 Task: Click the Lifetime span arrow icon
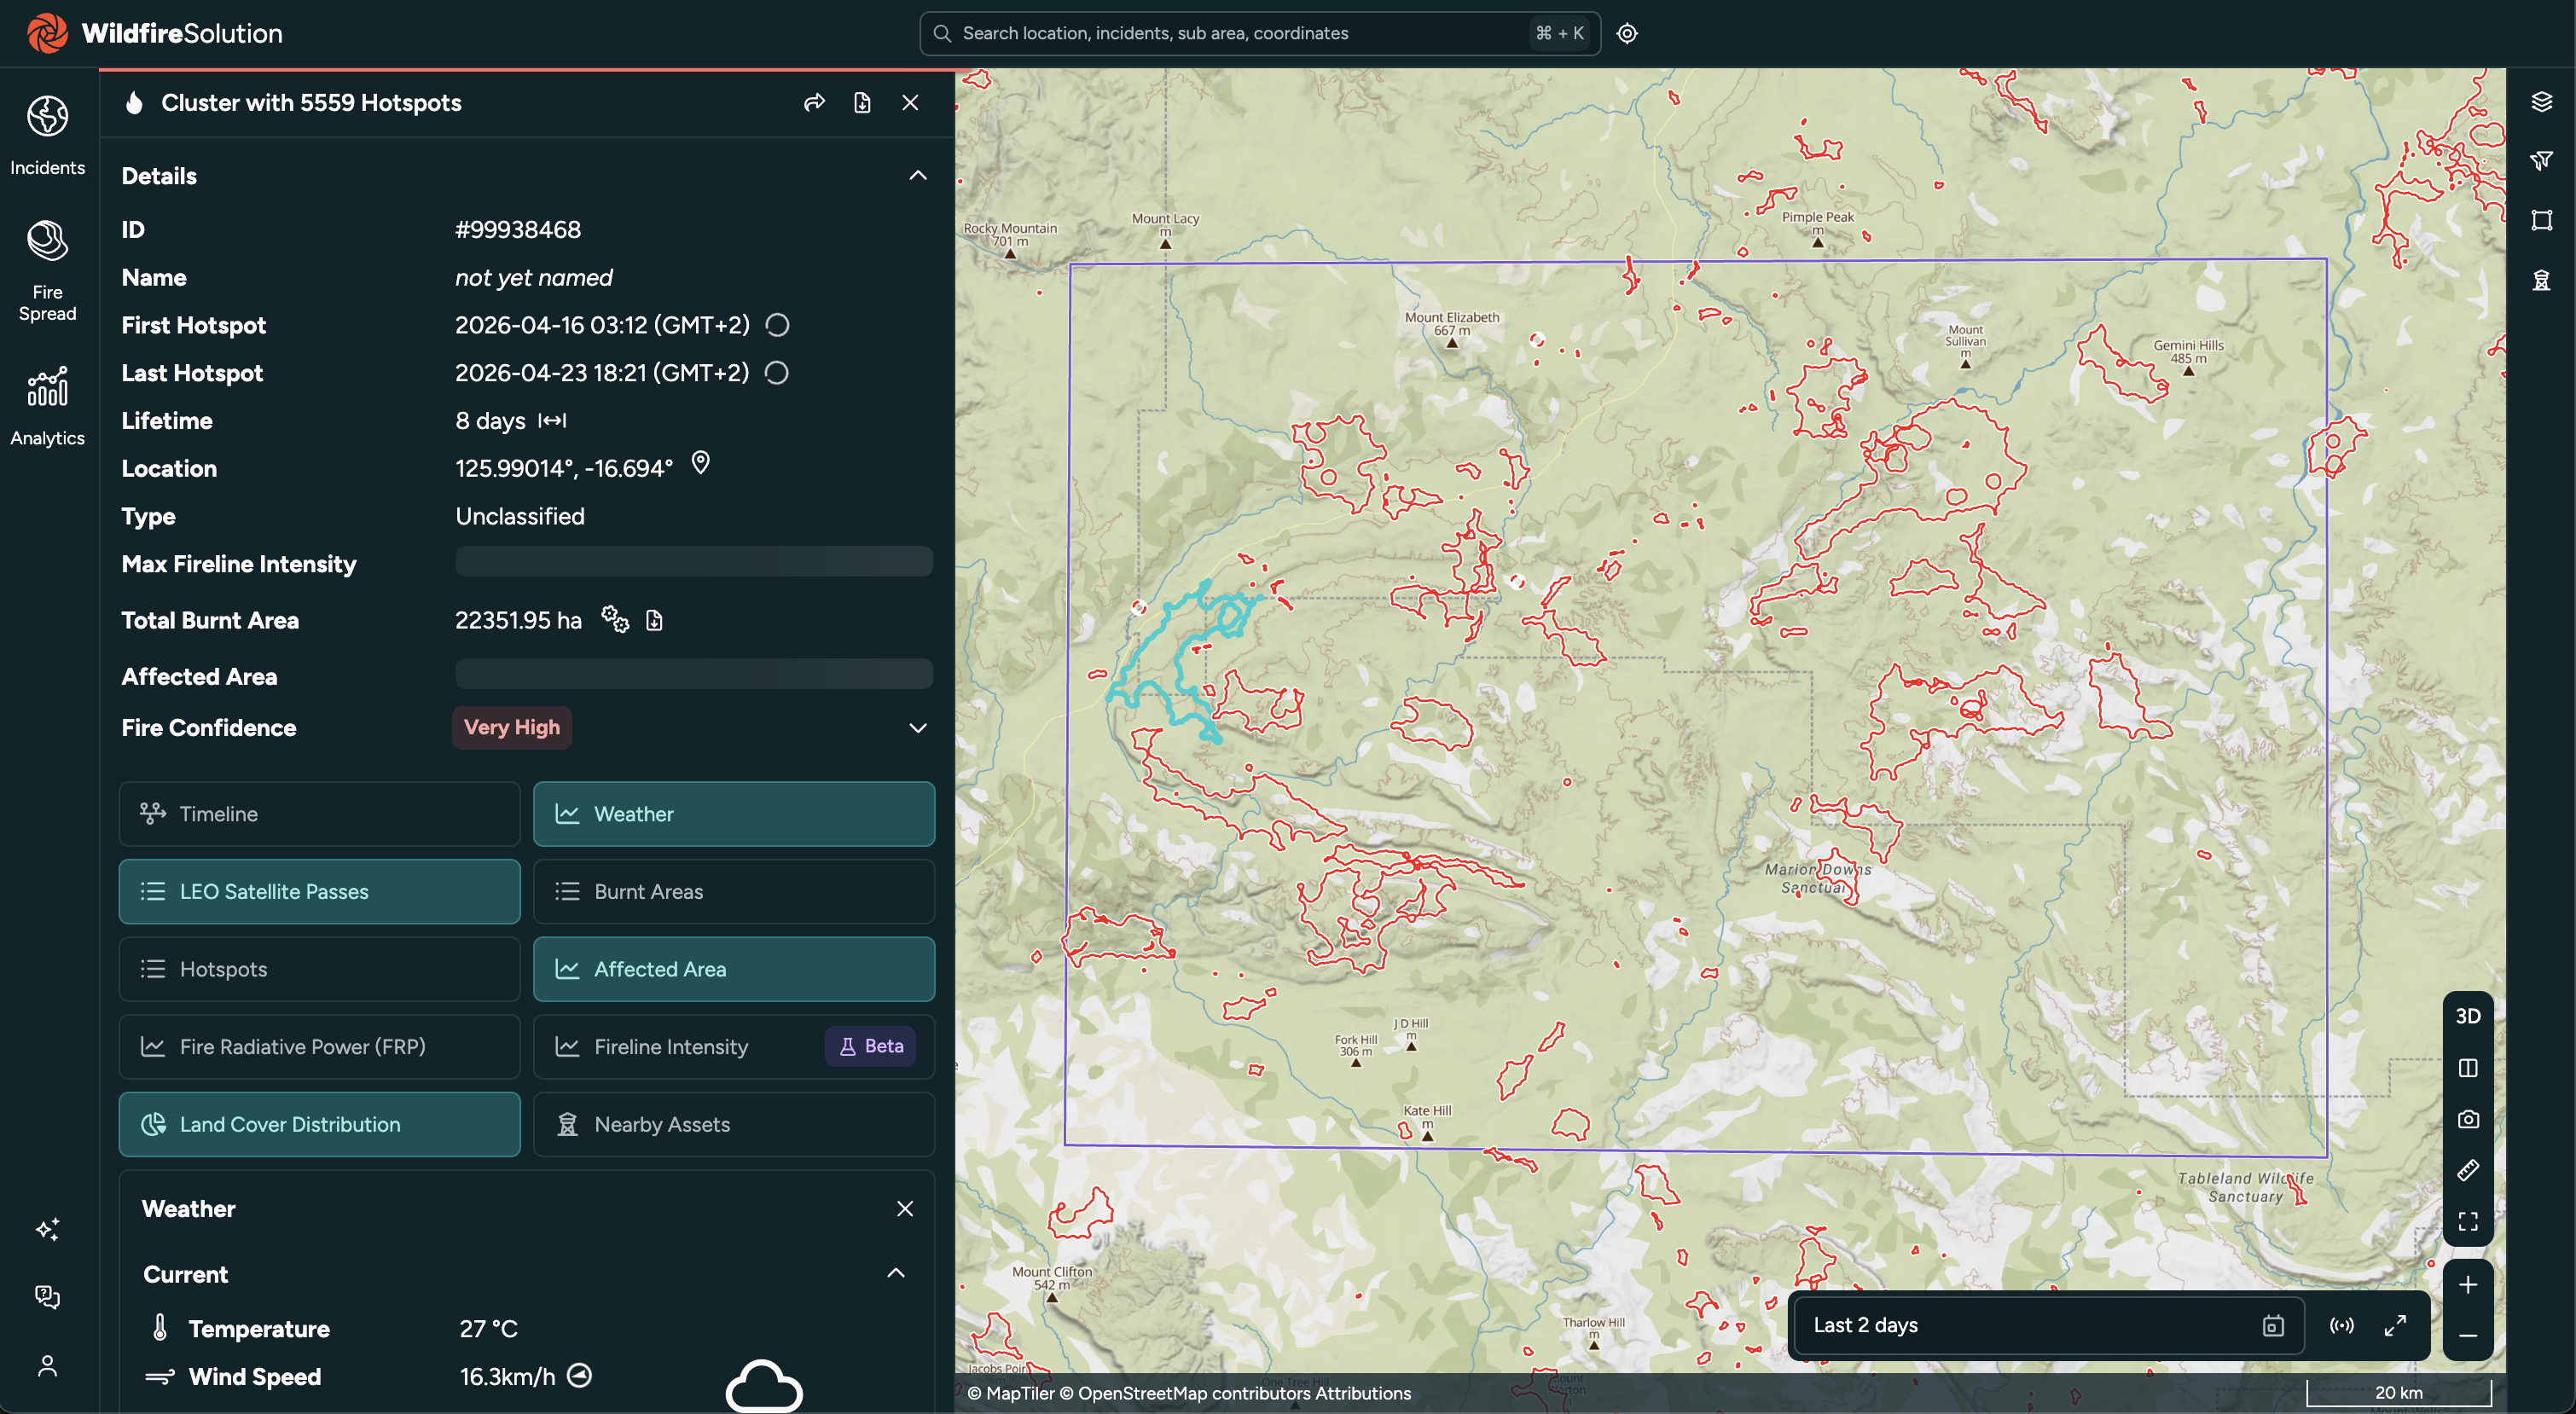(x=552, y=421)
